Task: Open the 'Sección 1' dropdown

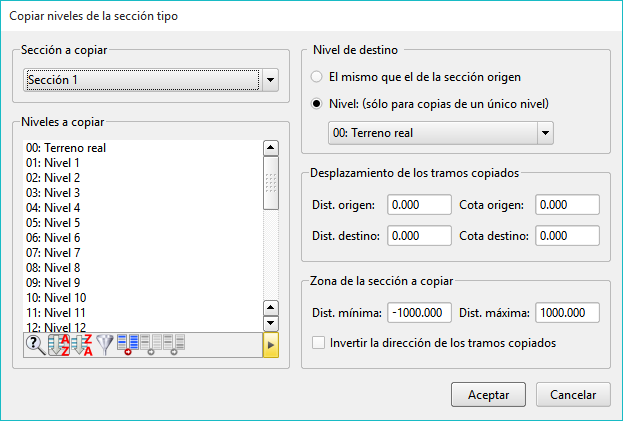Action: click(271, 80)
